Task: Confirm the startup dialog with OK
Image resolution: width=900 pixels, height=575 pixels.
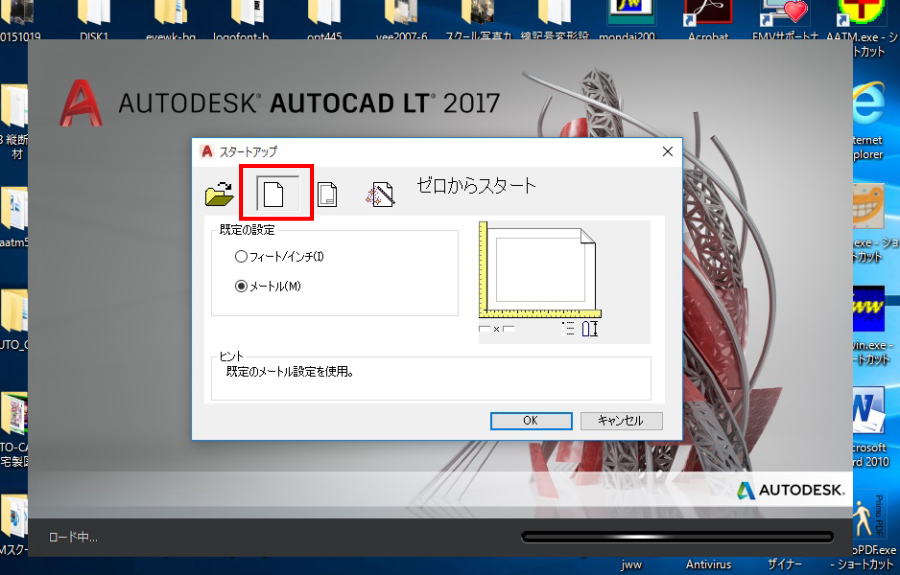Action: (x=531, y=421)
